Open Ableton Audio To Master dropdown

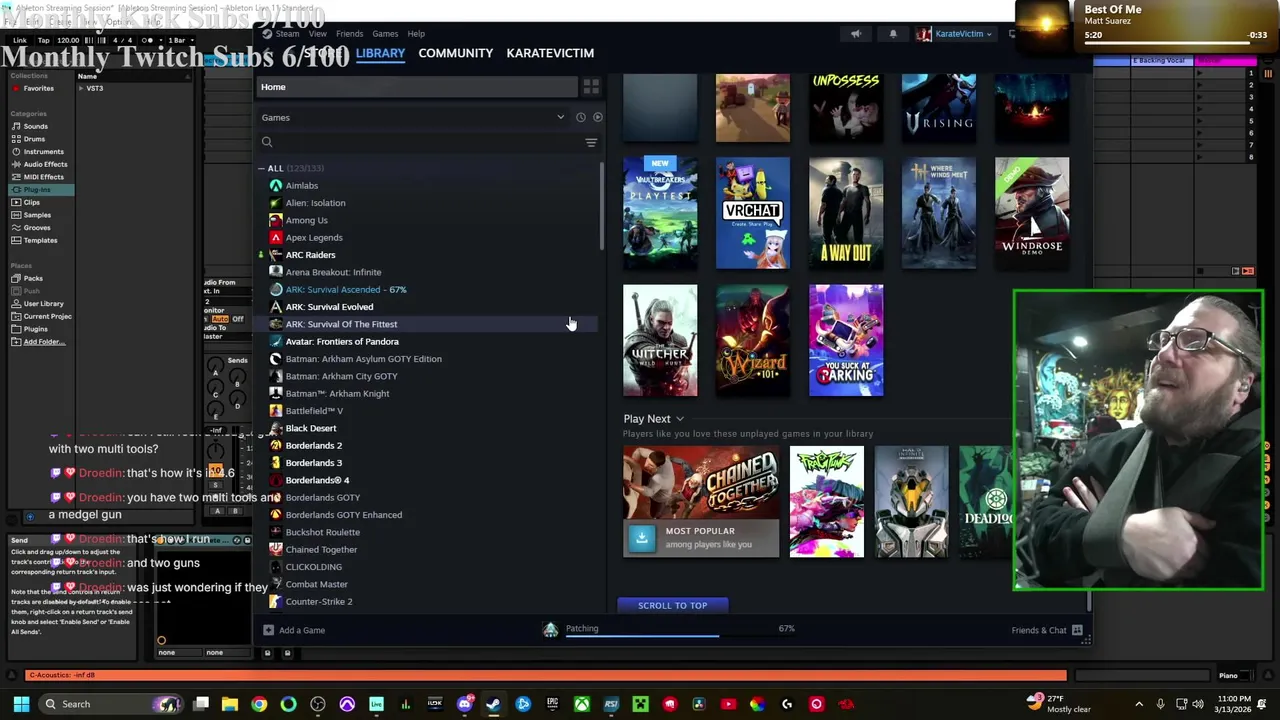pos(226,336)
